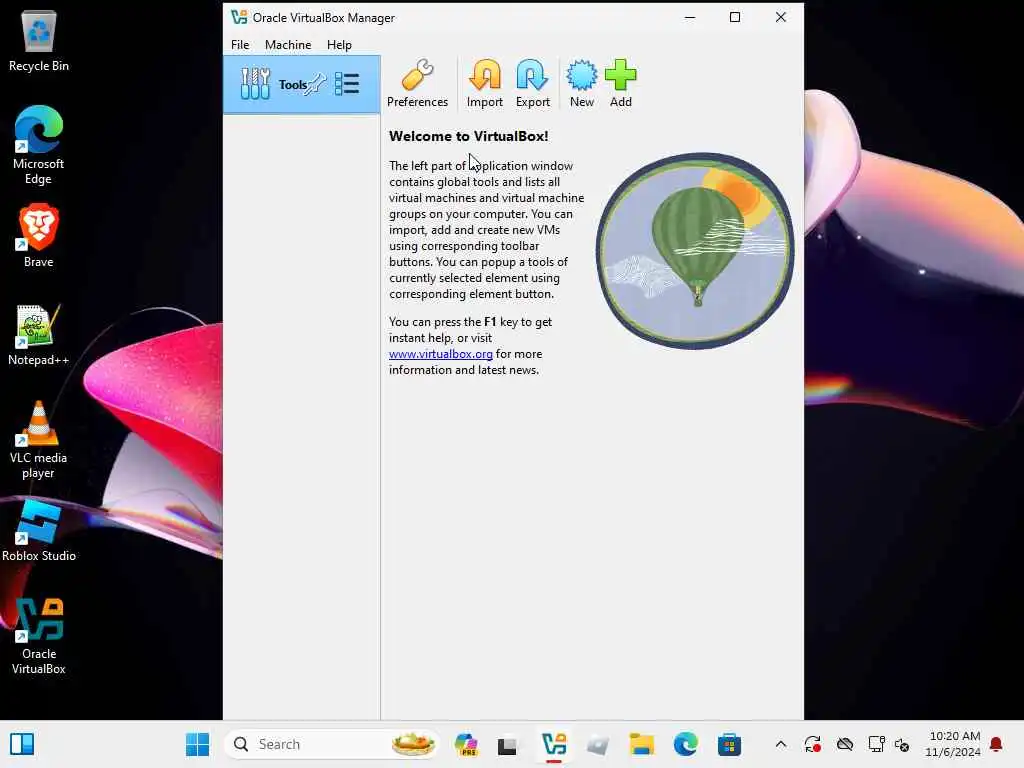Screen dimensions: 1024x768
Task: Open the File menu
Action: (240, 44)
